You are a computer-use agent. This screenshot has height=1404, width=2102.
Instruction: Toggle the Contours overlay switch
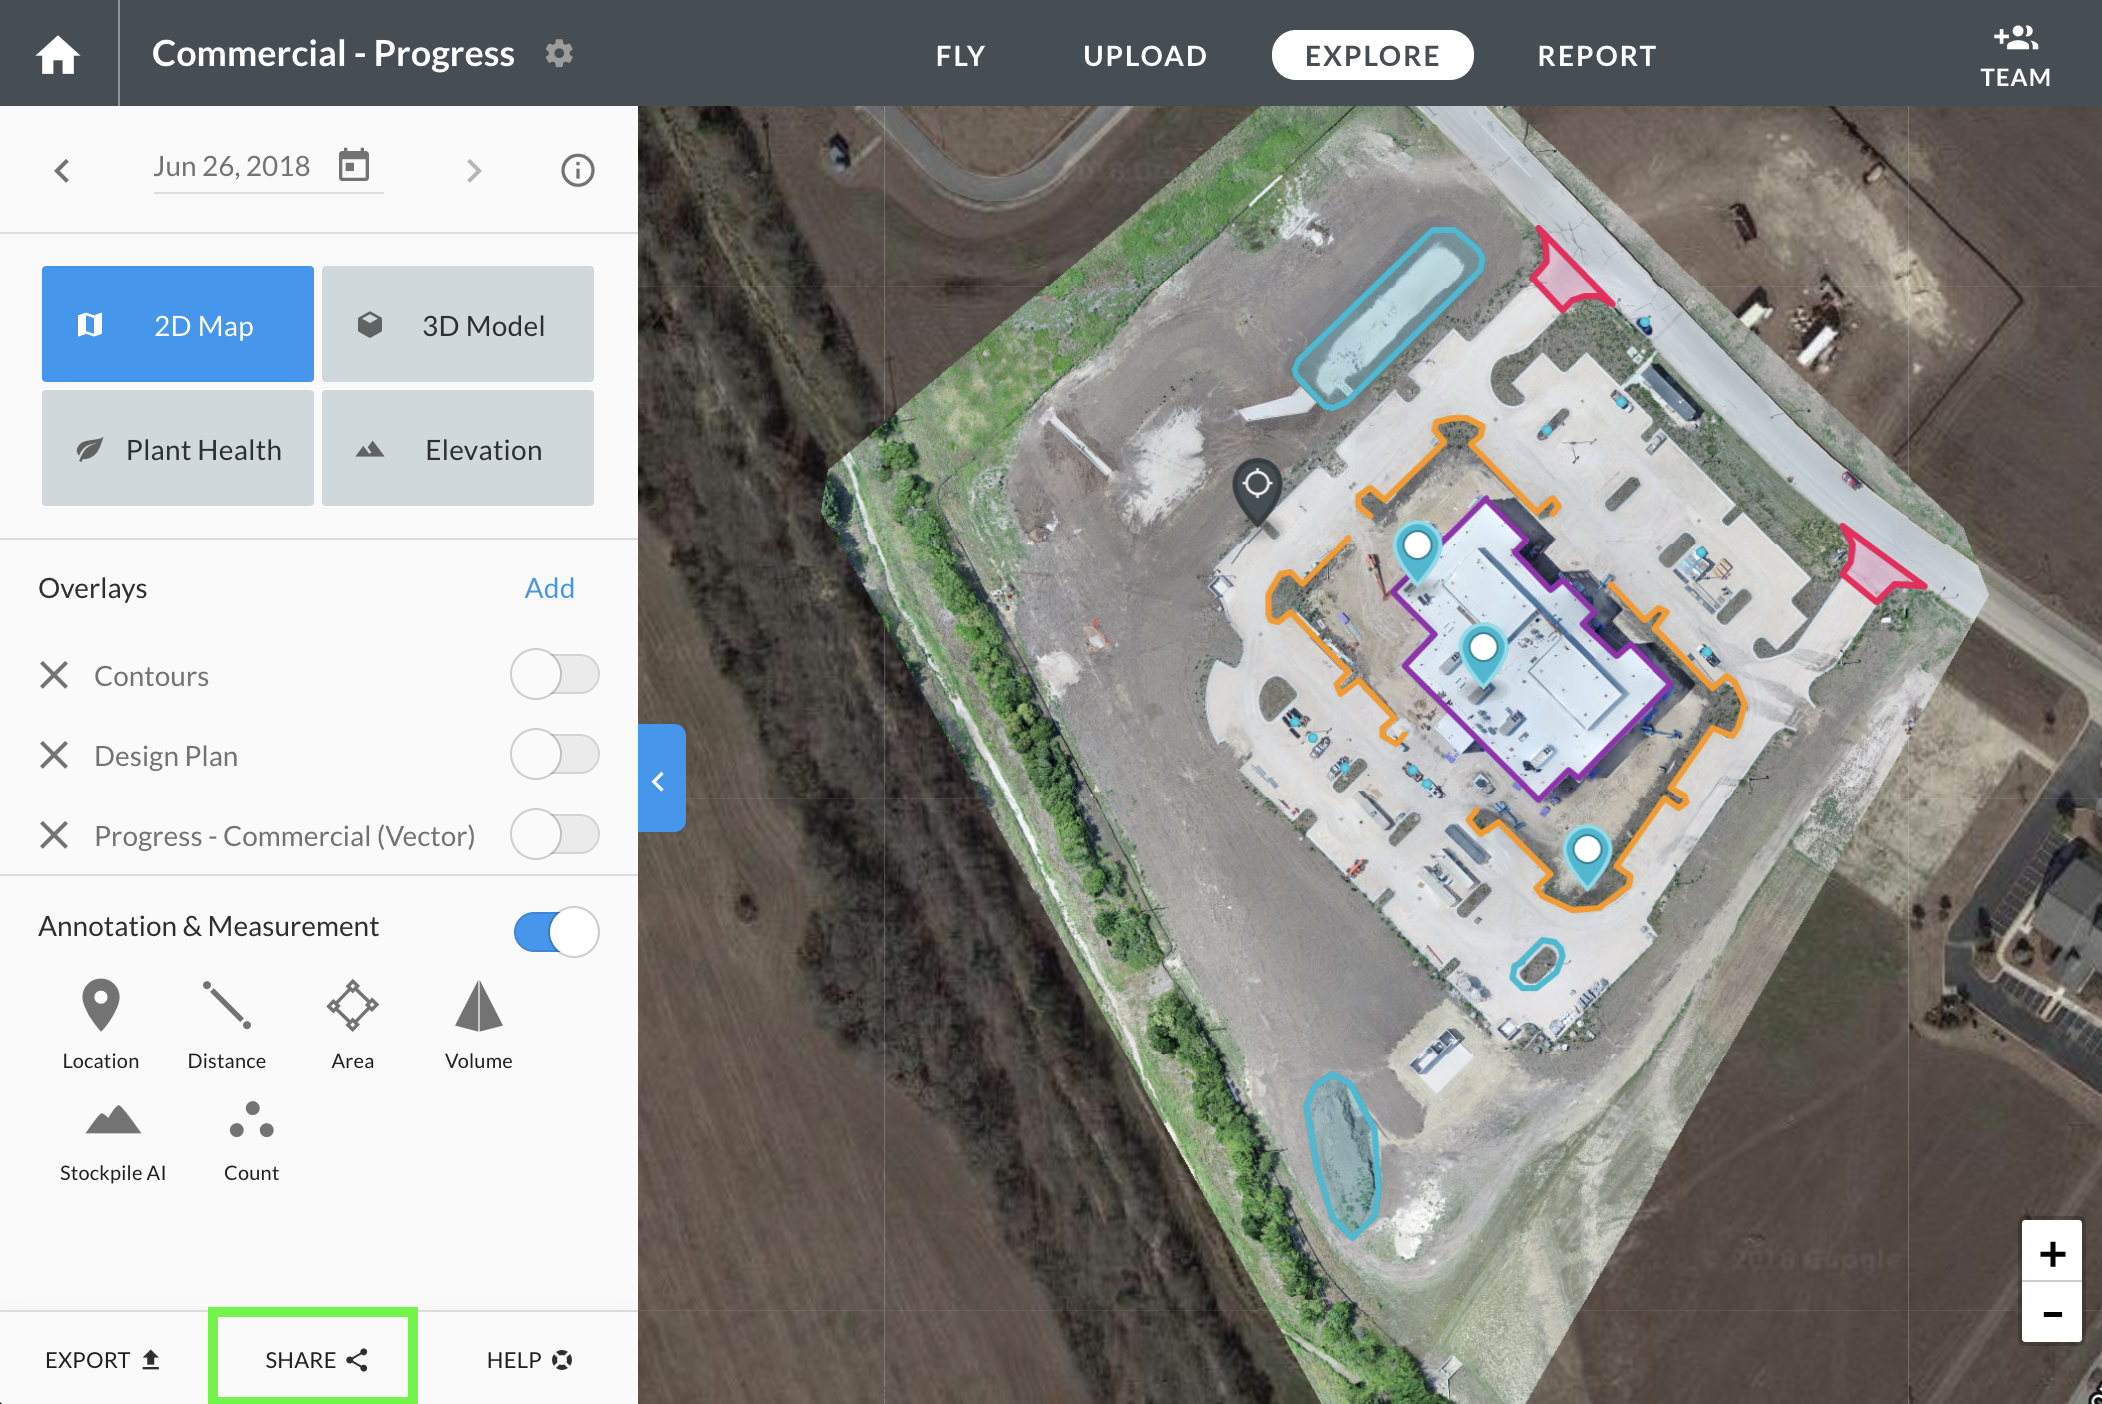coord(555,675)
